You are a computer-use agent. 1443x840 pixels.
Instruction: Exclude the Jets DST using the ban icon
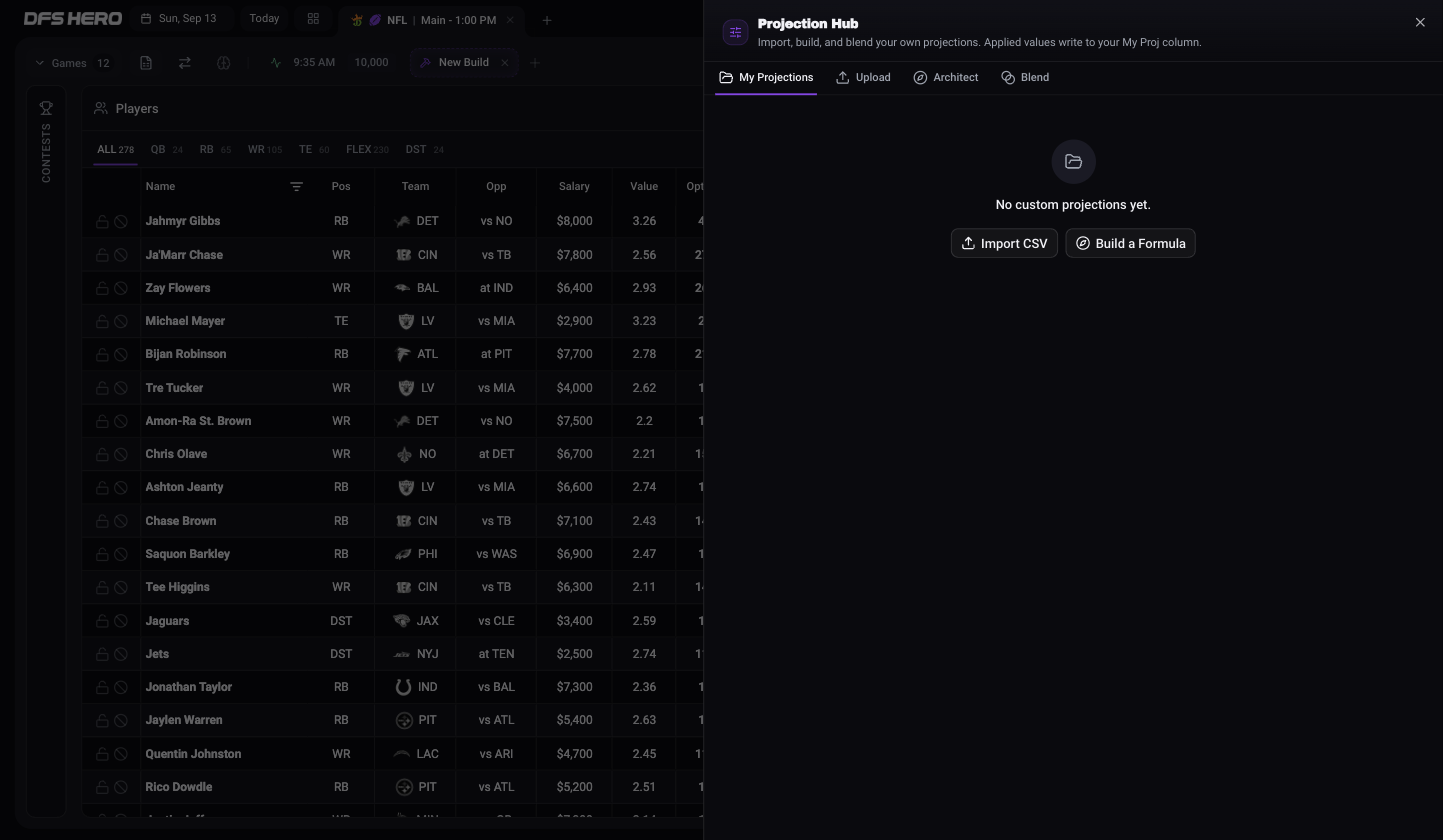click(121, 654)
